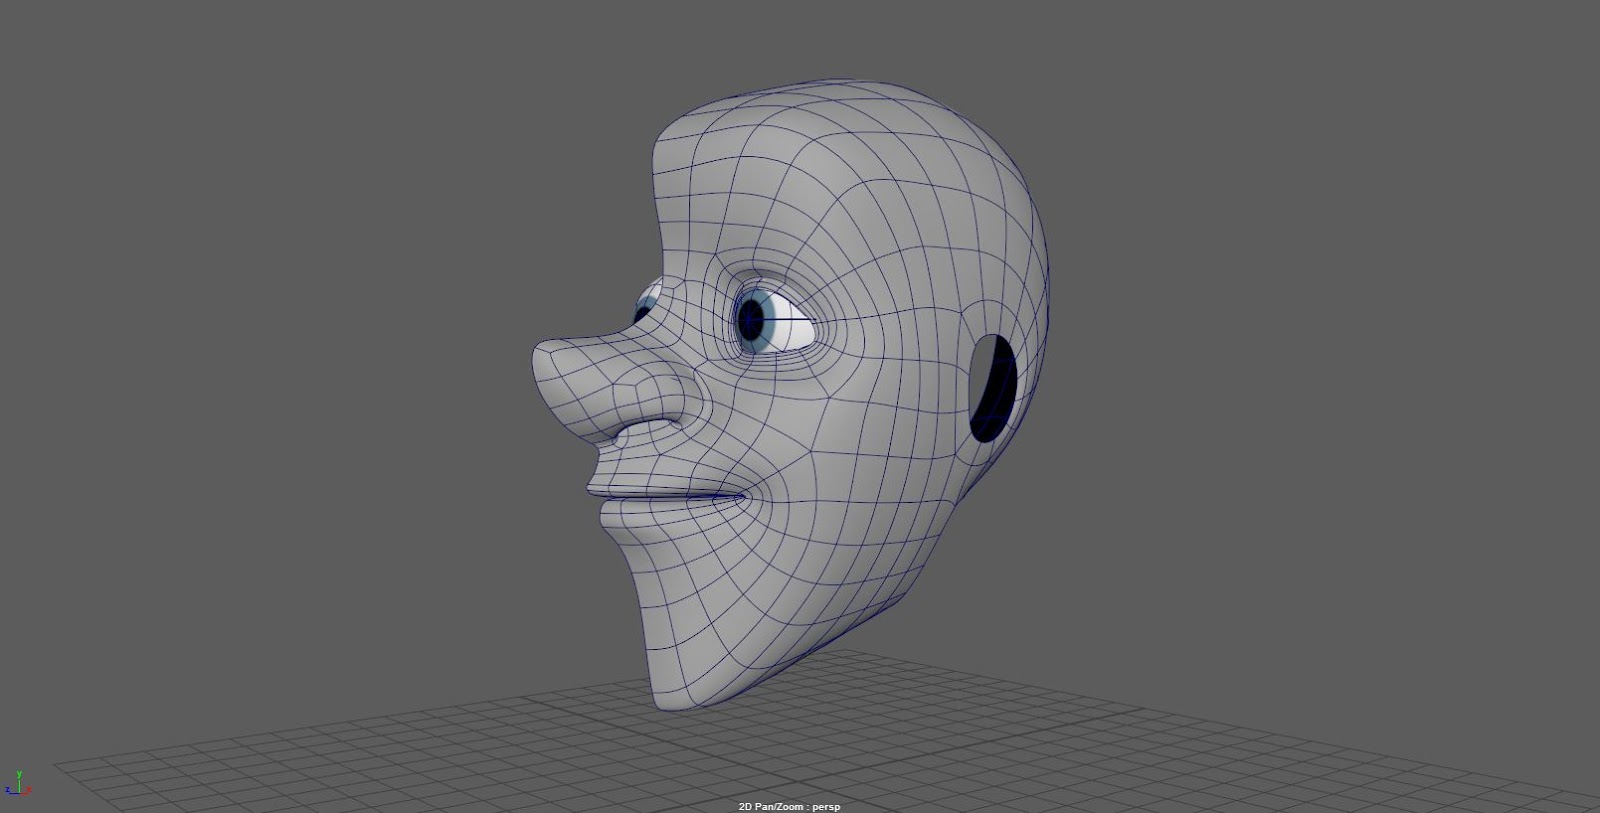Select the dark ear hole on the head

click(x=992, y=389)
